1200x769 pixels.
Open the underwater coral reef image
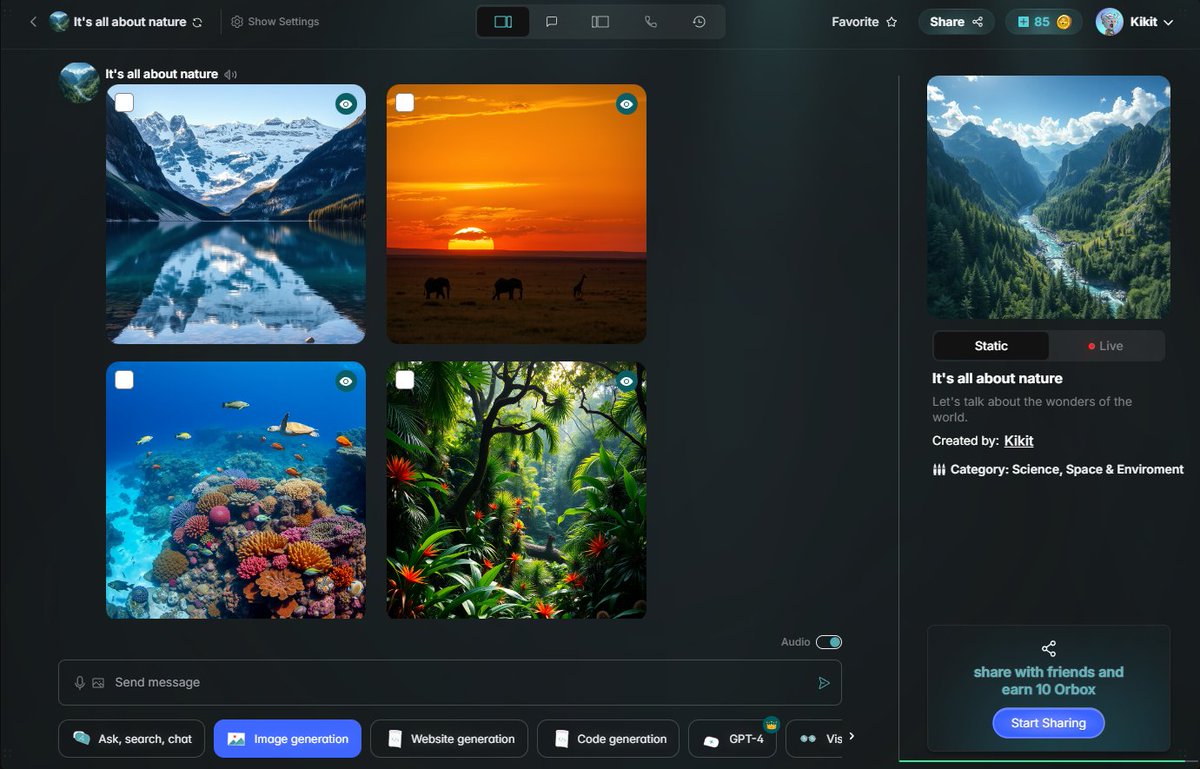point(236,490)
